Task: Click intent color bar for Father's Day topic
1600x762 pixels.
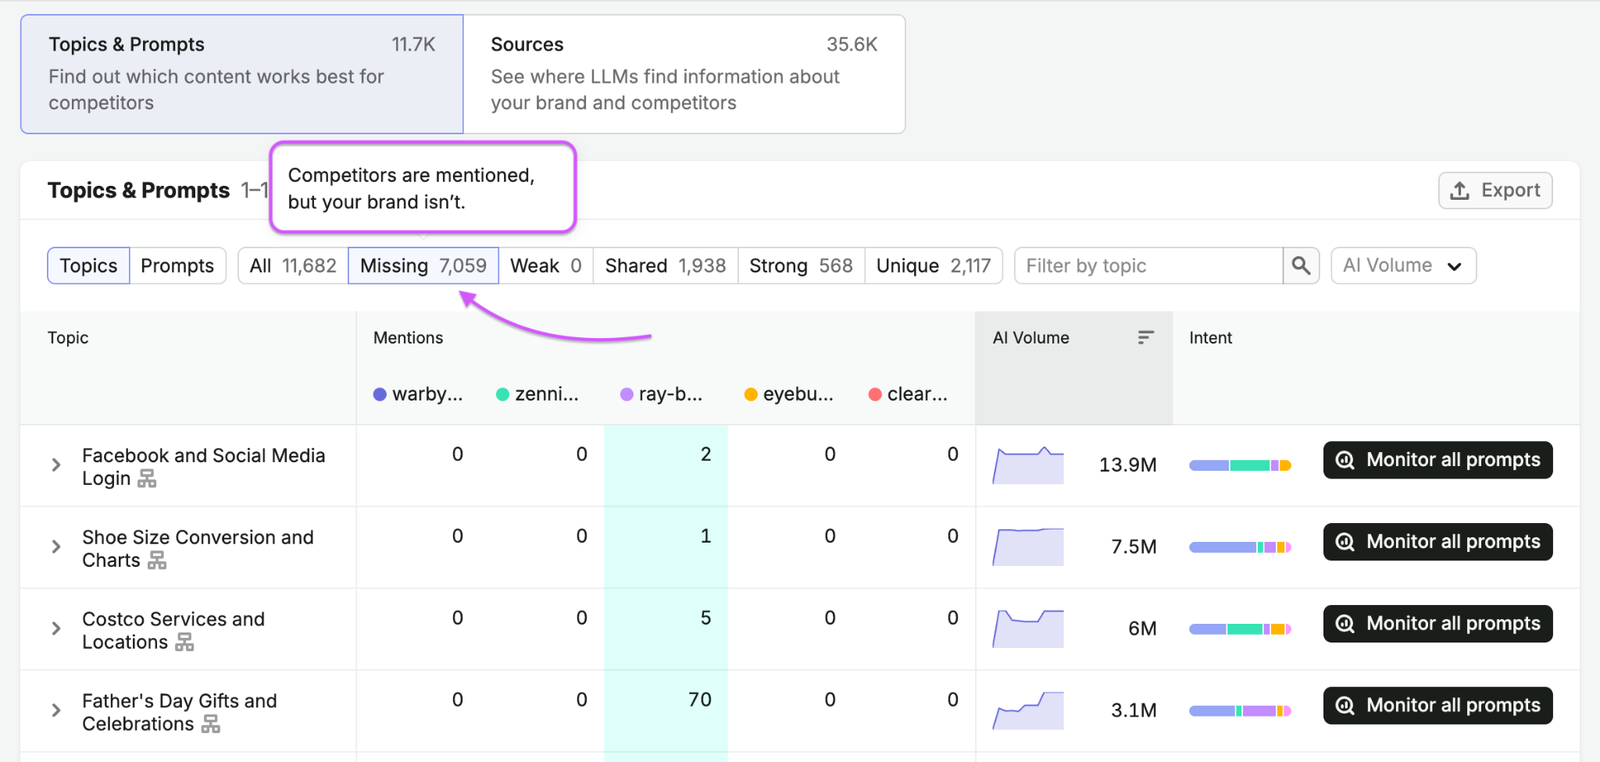Action: 1240,711
